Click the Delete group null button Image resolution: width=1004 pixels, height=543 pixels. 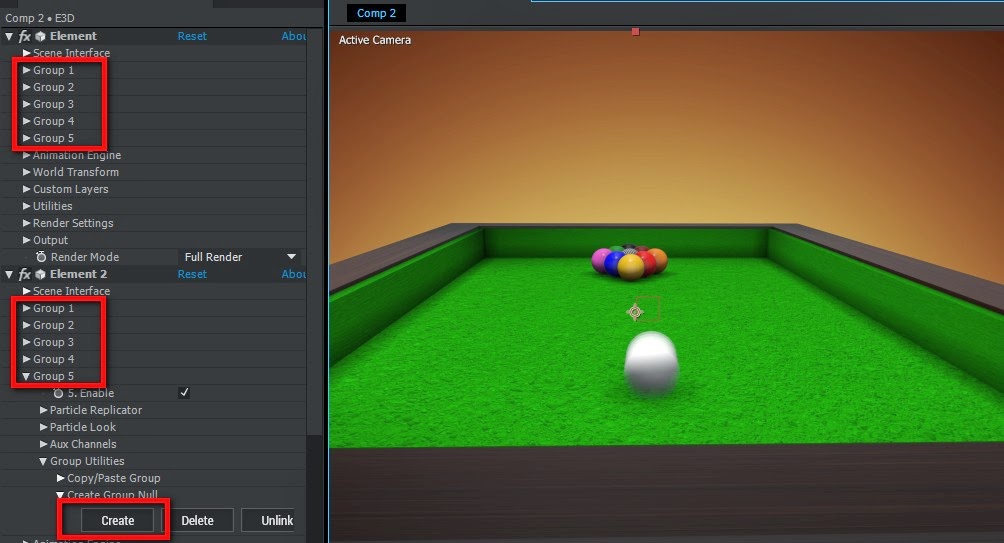point(197,521)
